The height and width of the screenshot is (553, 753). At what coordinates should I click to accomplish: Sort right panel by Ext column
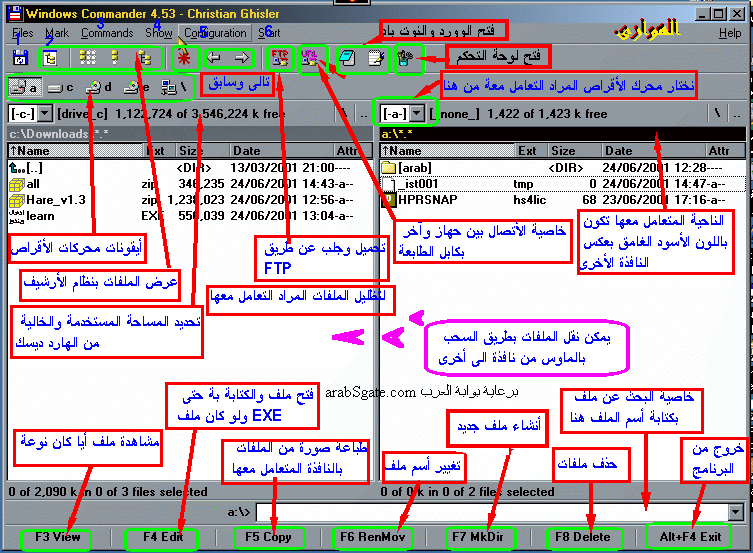tap(531, 151)
